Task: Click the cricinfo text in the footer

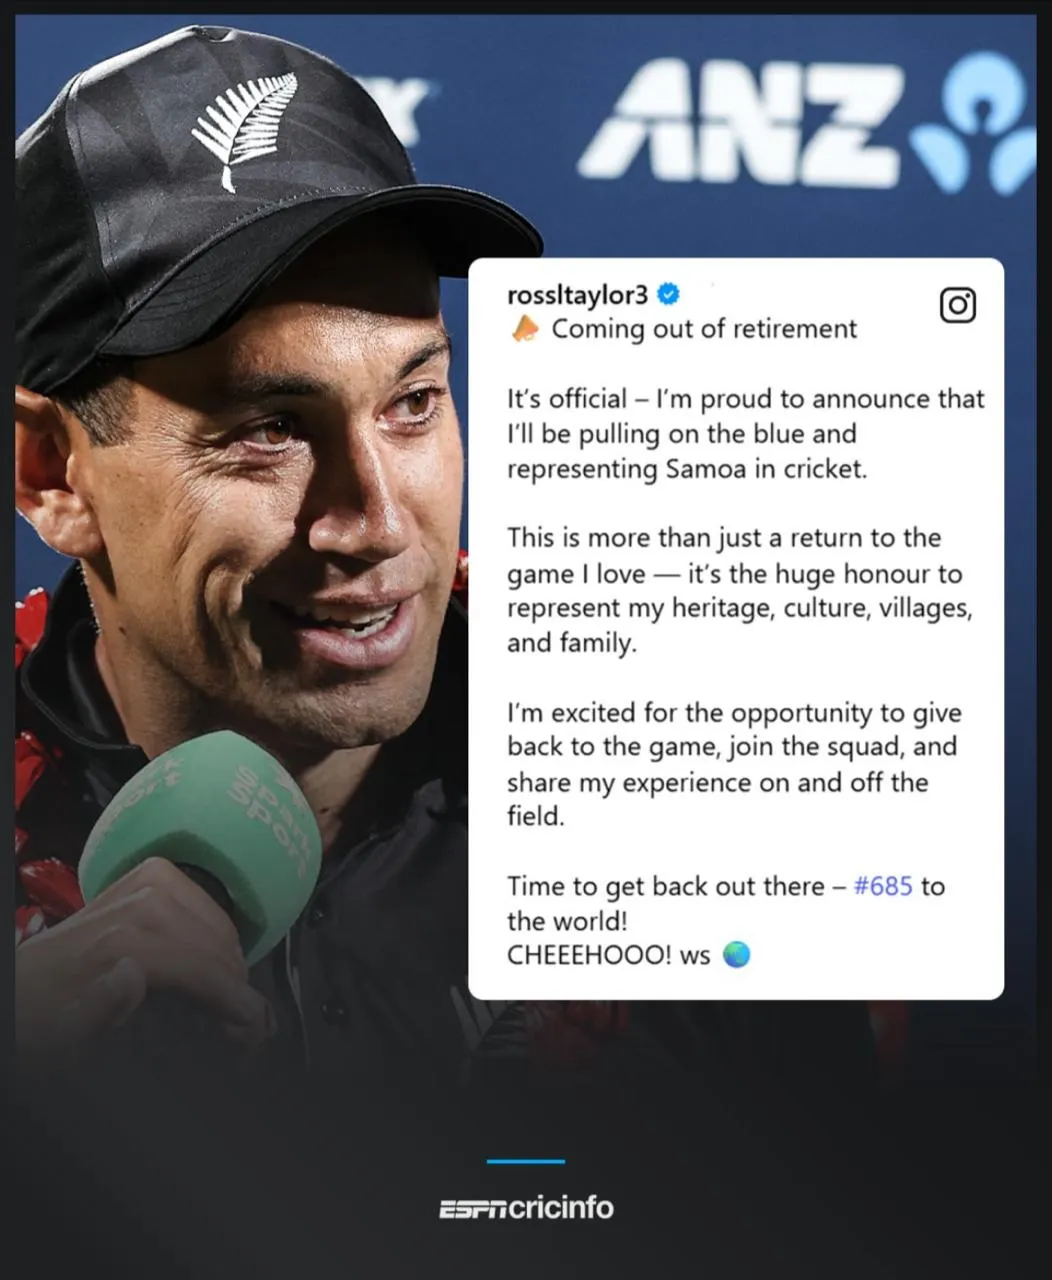Action: tap(561, 1208)
